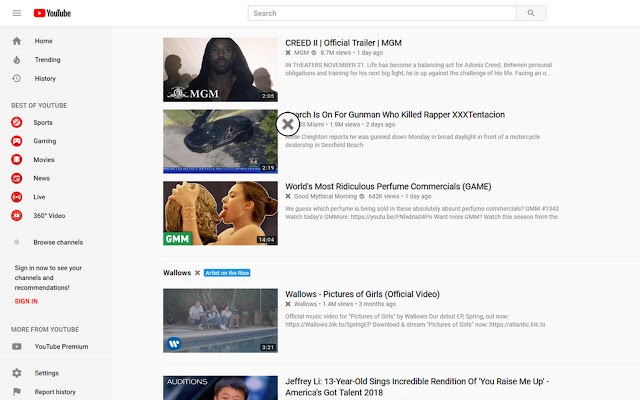Click the X next to Wallows heading
This screenshot has height=400, width=640.
(x=197, y=273)
